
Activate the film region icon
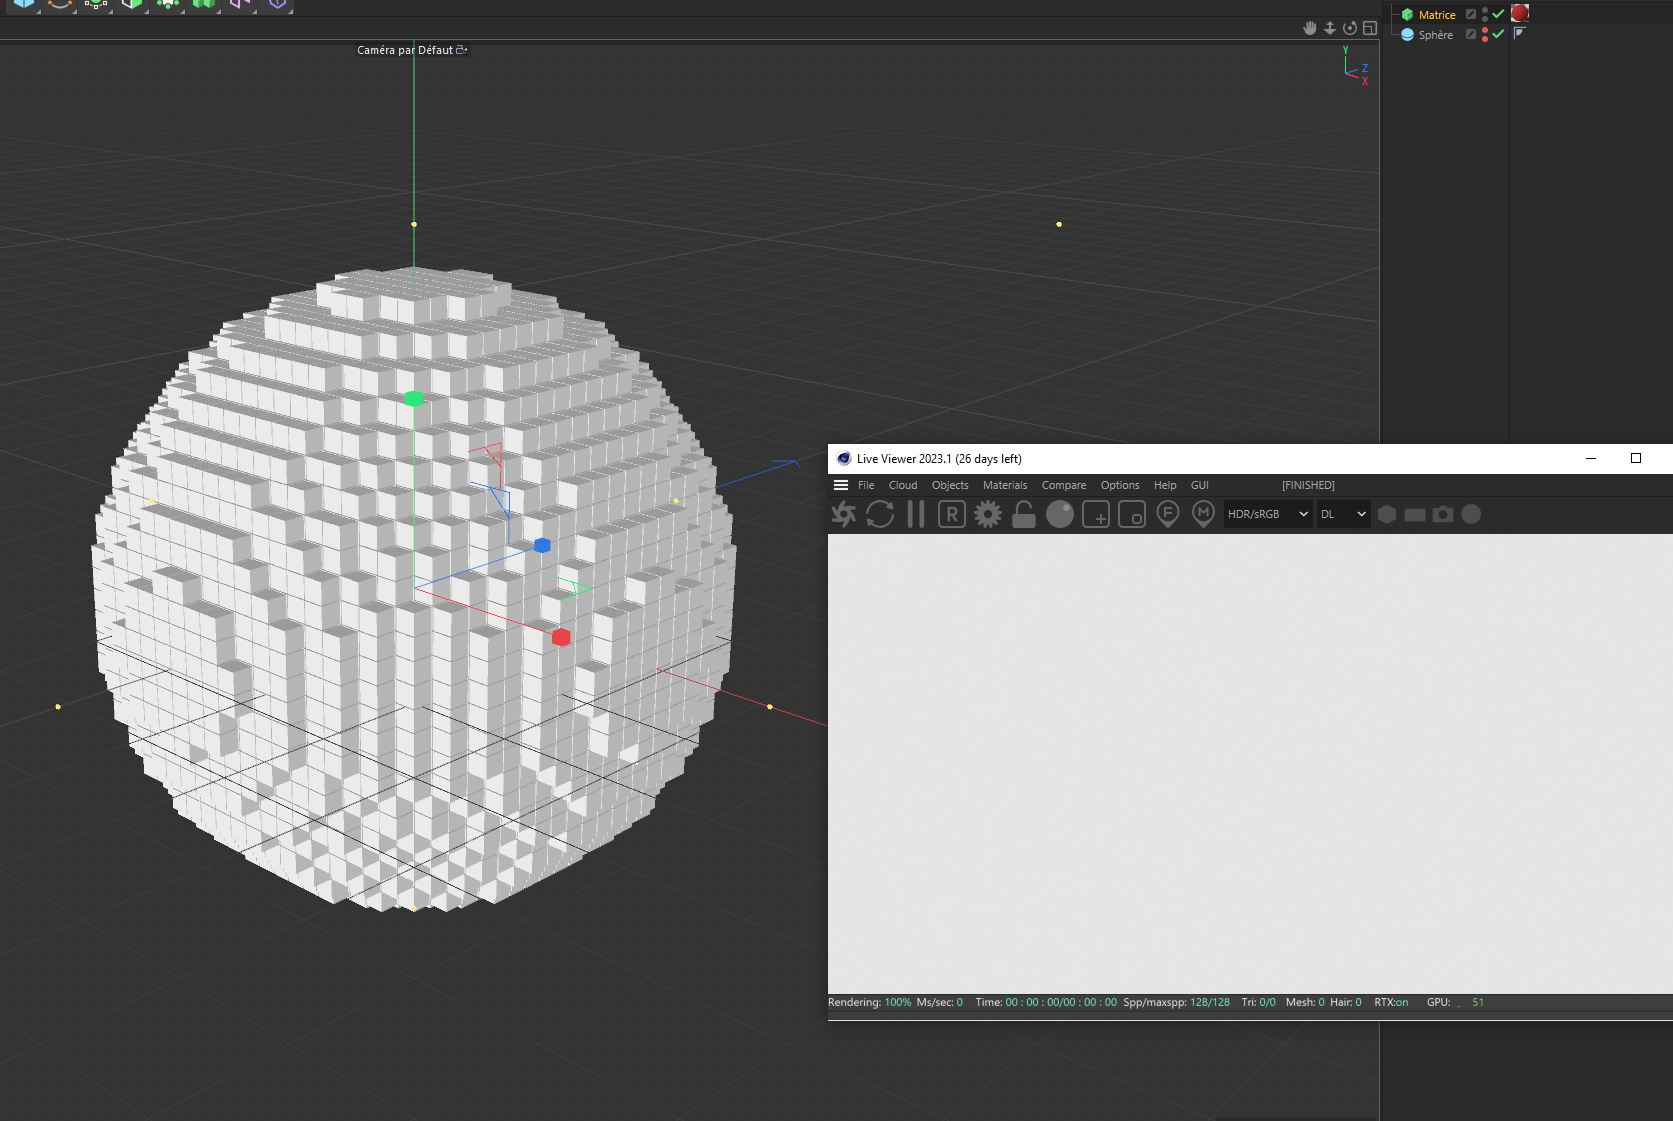click(x=1132, y=514)
